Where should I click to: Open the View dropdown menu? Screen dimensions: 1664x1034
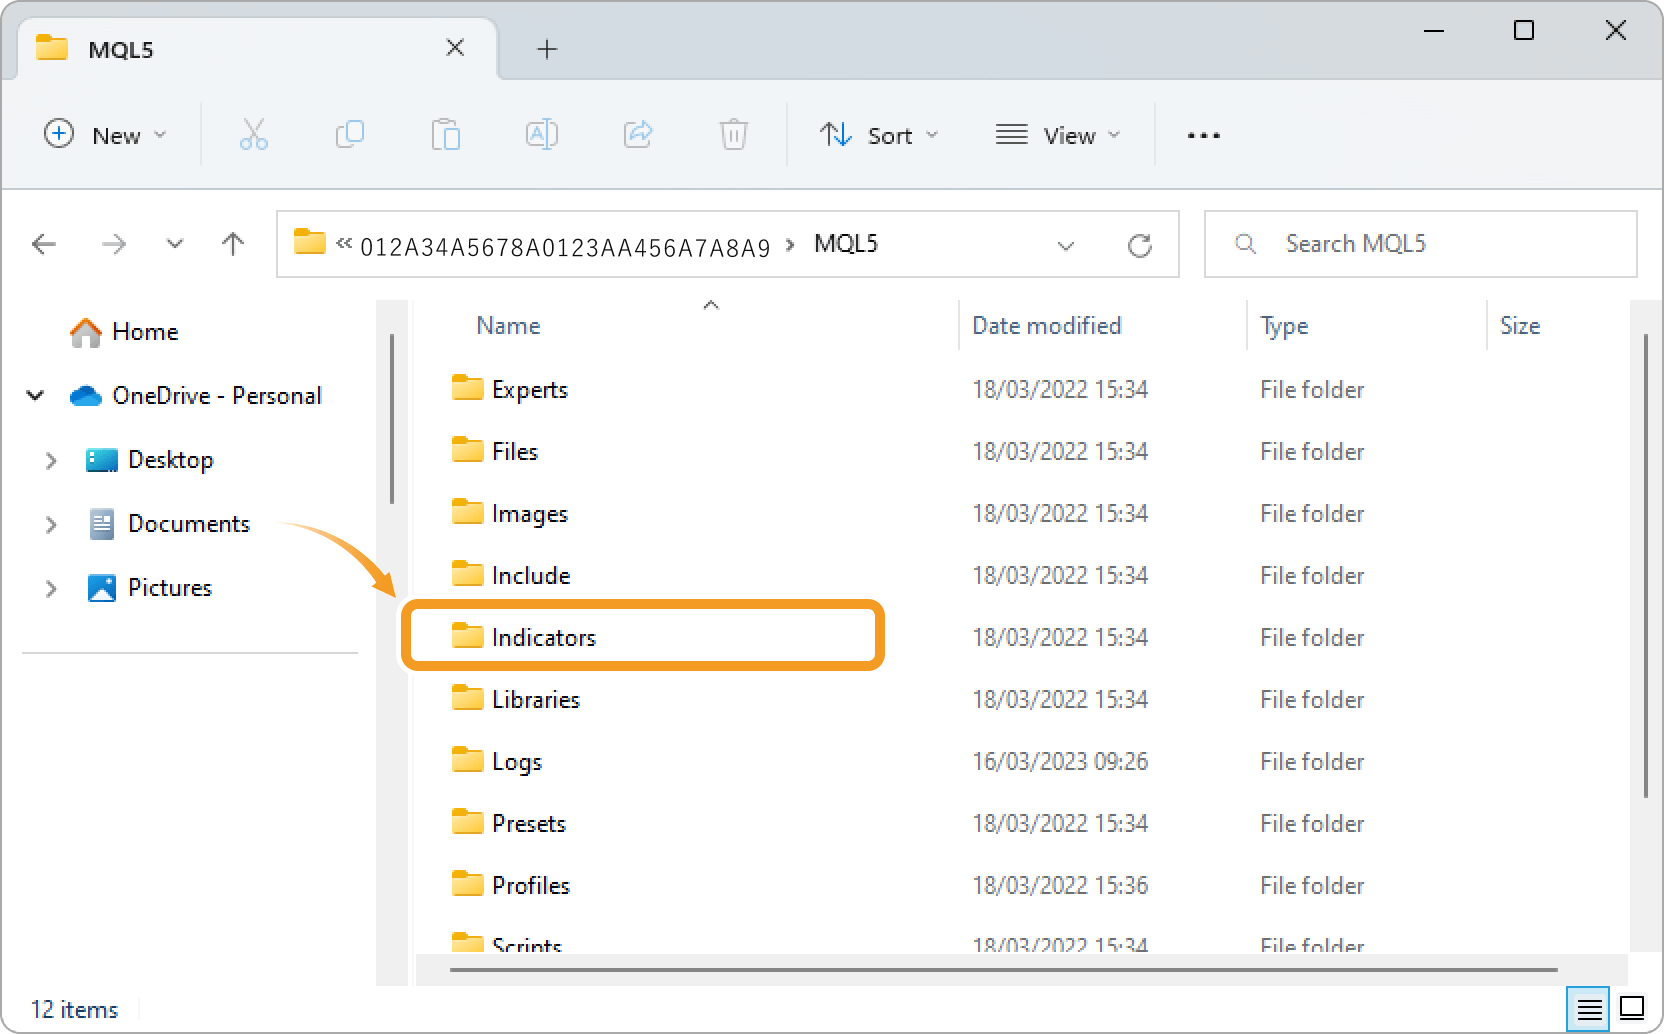(1058, 135)
